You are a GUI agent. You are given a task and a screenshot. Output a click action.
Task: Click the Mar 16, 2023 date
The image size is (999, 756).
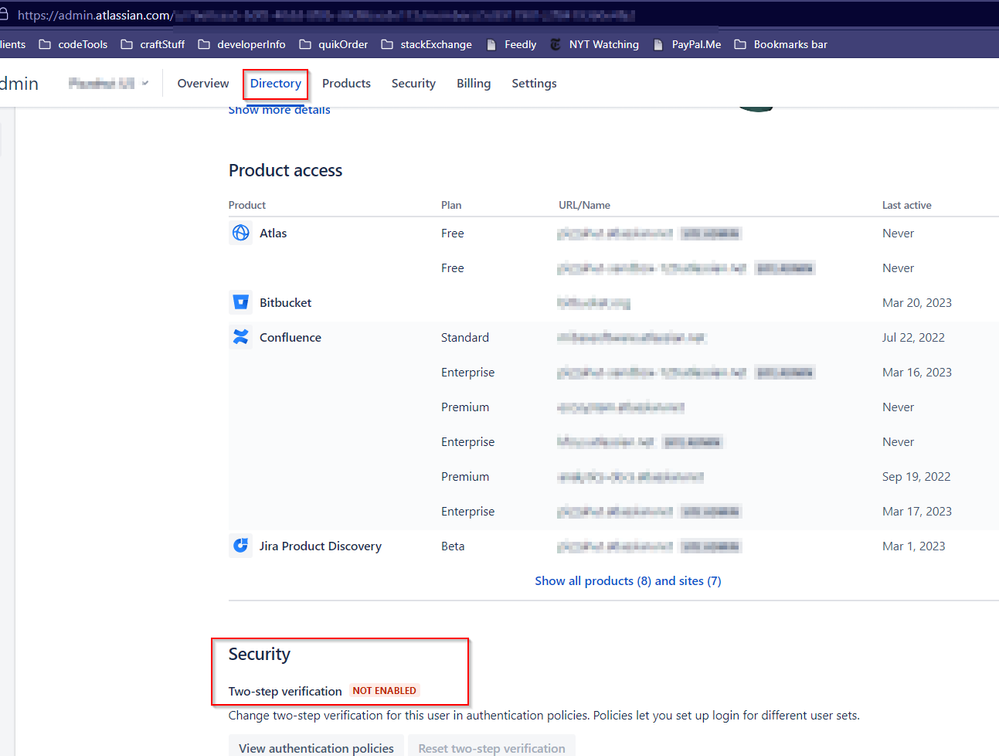click(x=917, y=372)
